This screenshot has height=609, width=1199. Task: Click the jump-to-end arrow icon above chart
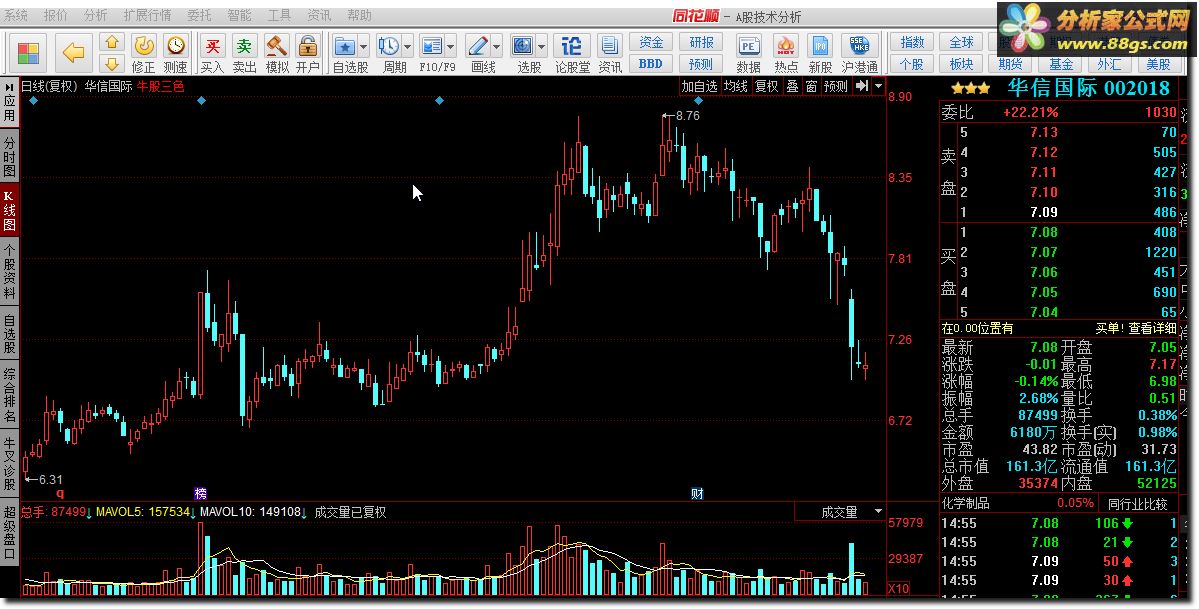pos(862,86)
